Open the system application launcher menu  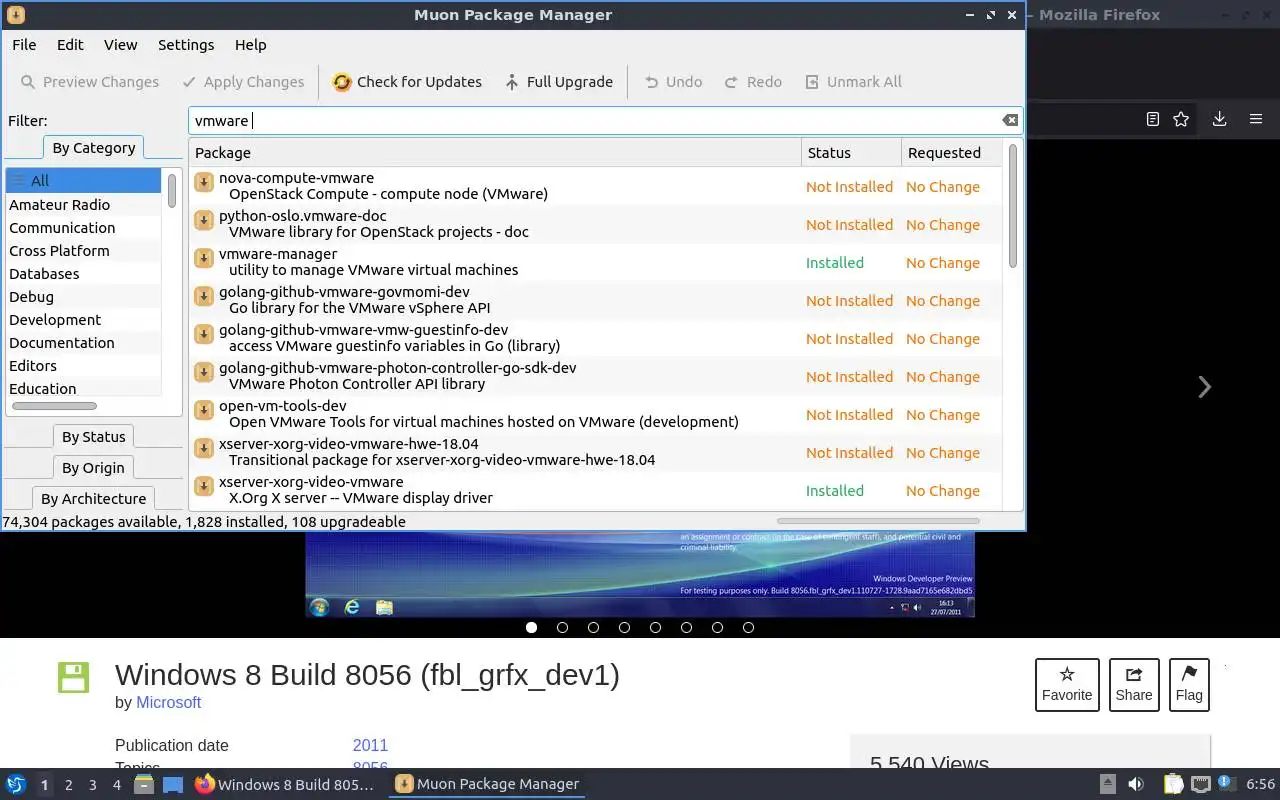[x=15, y=785]
